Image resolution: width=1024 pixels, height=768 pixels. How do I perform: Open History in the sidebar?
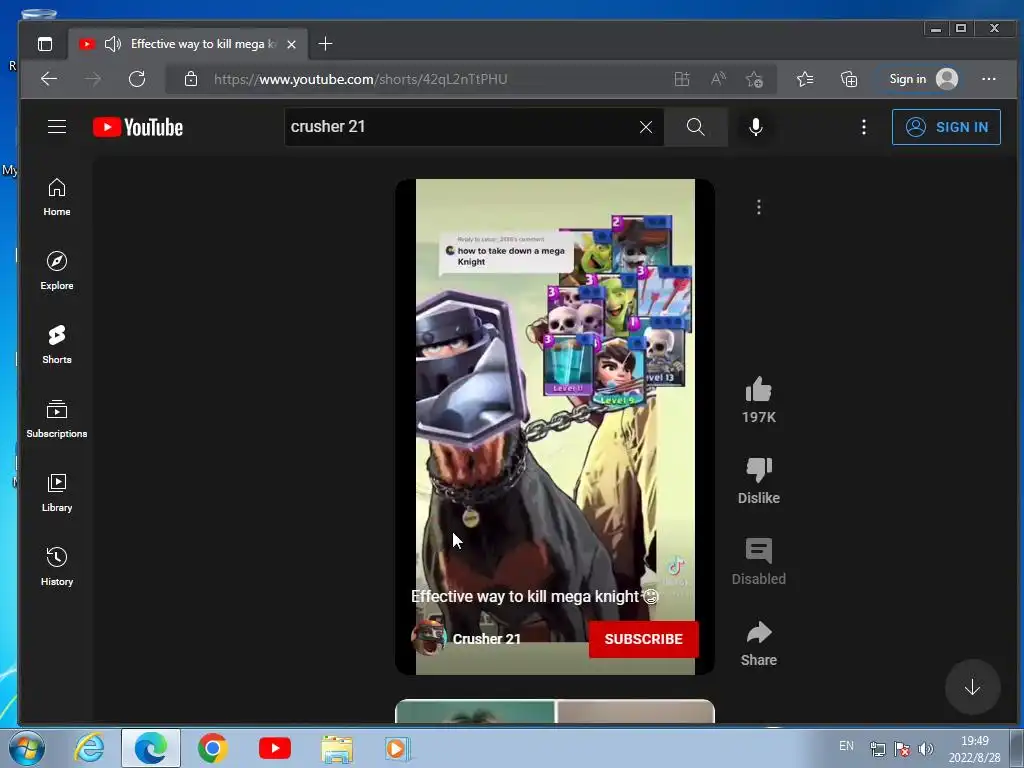pyautogui.click(x=57, y=566)
